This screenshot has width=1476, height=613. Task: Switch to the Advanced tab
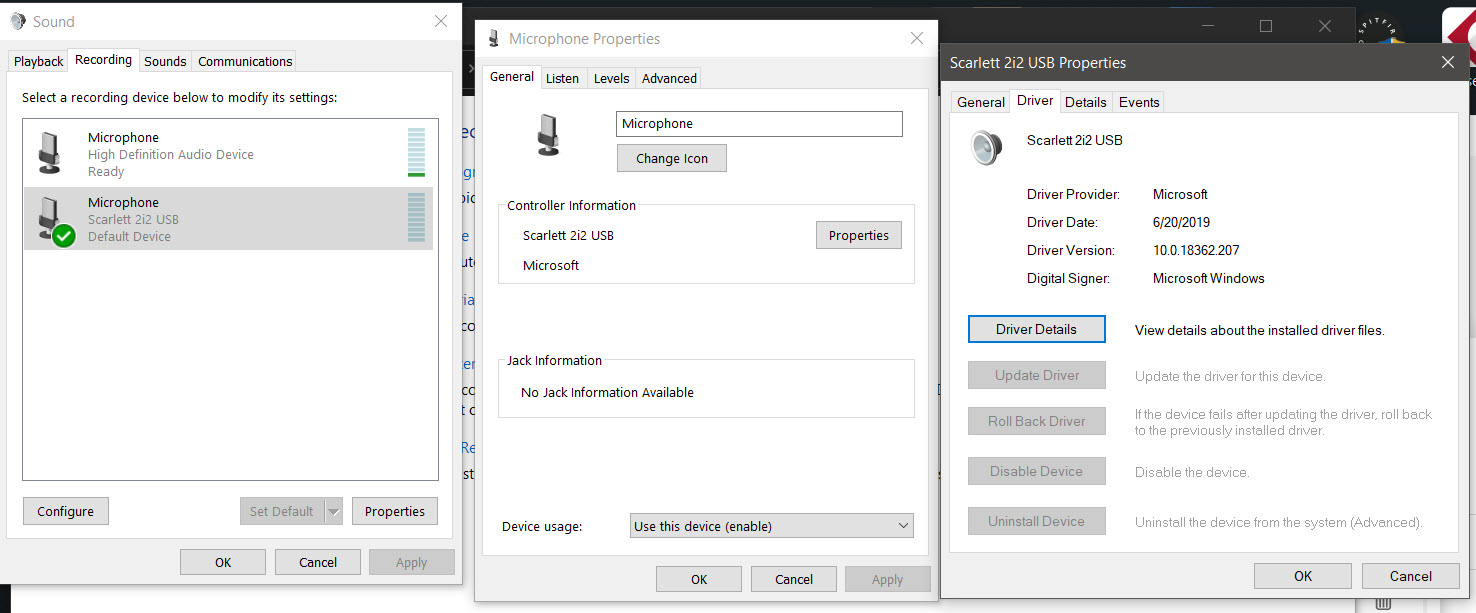pos(669,78)
